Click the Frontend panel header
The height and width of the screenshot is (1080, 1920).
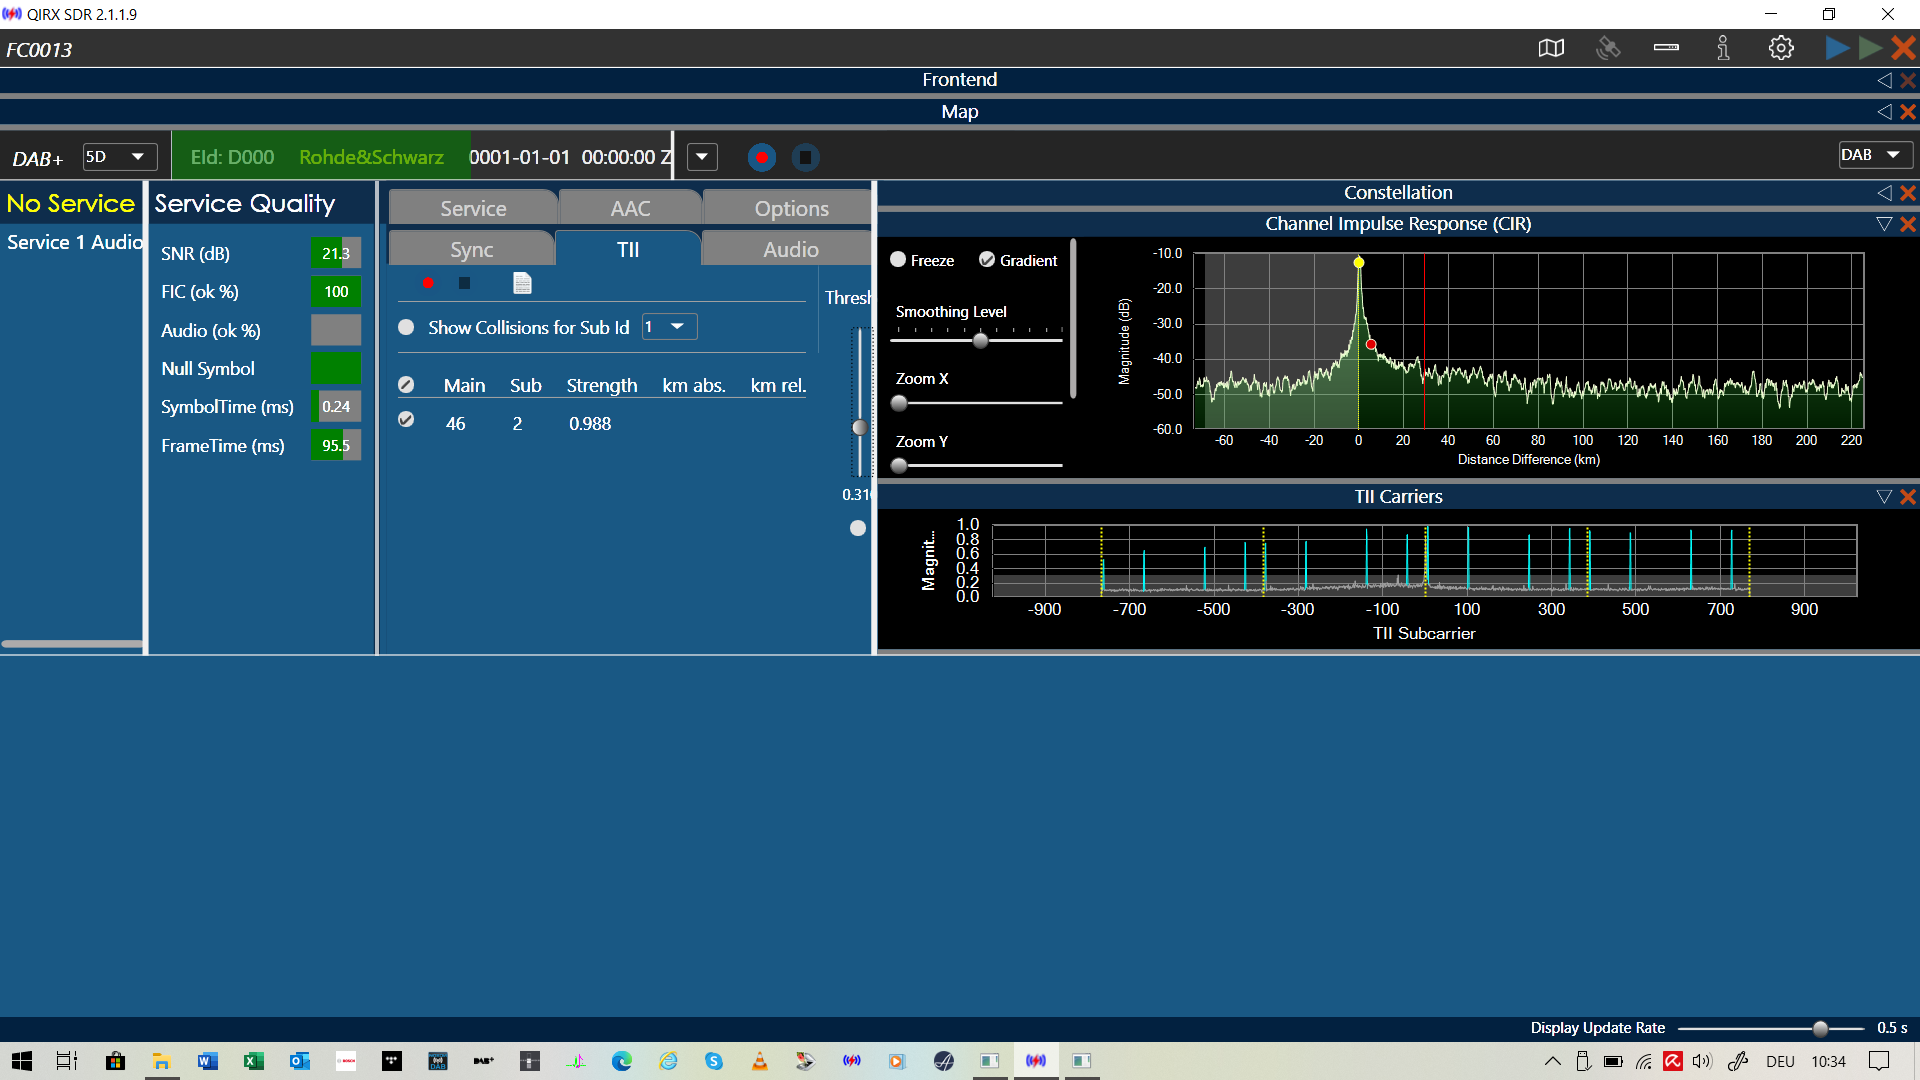[x=959, y=80]
